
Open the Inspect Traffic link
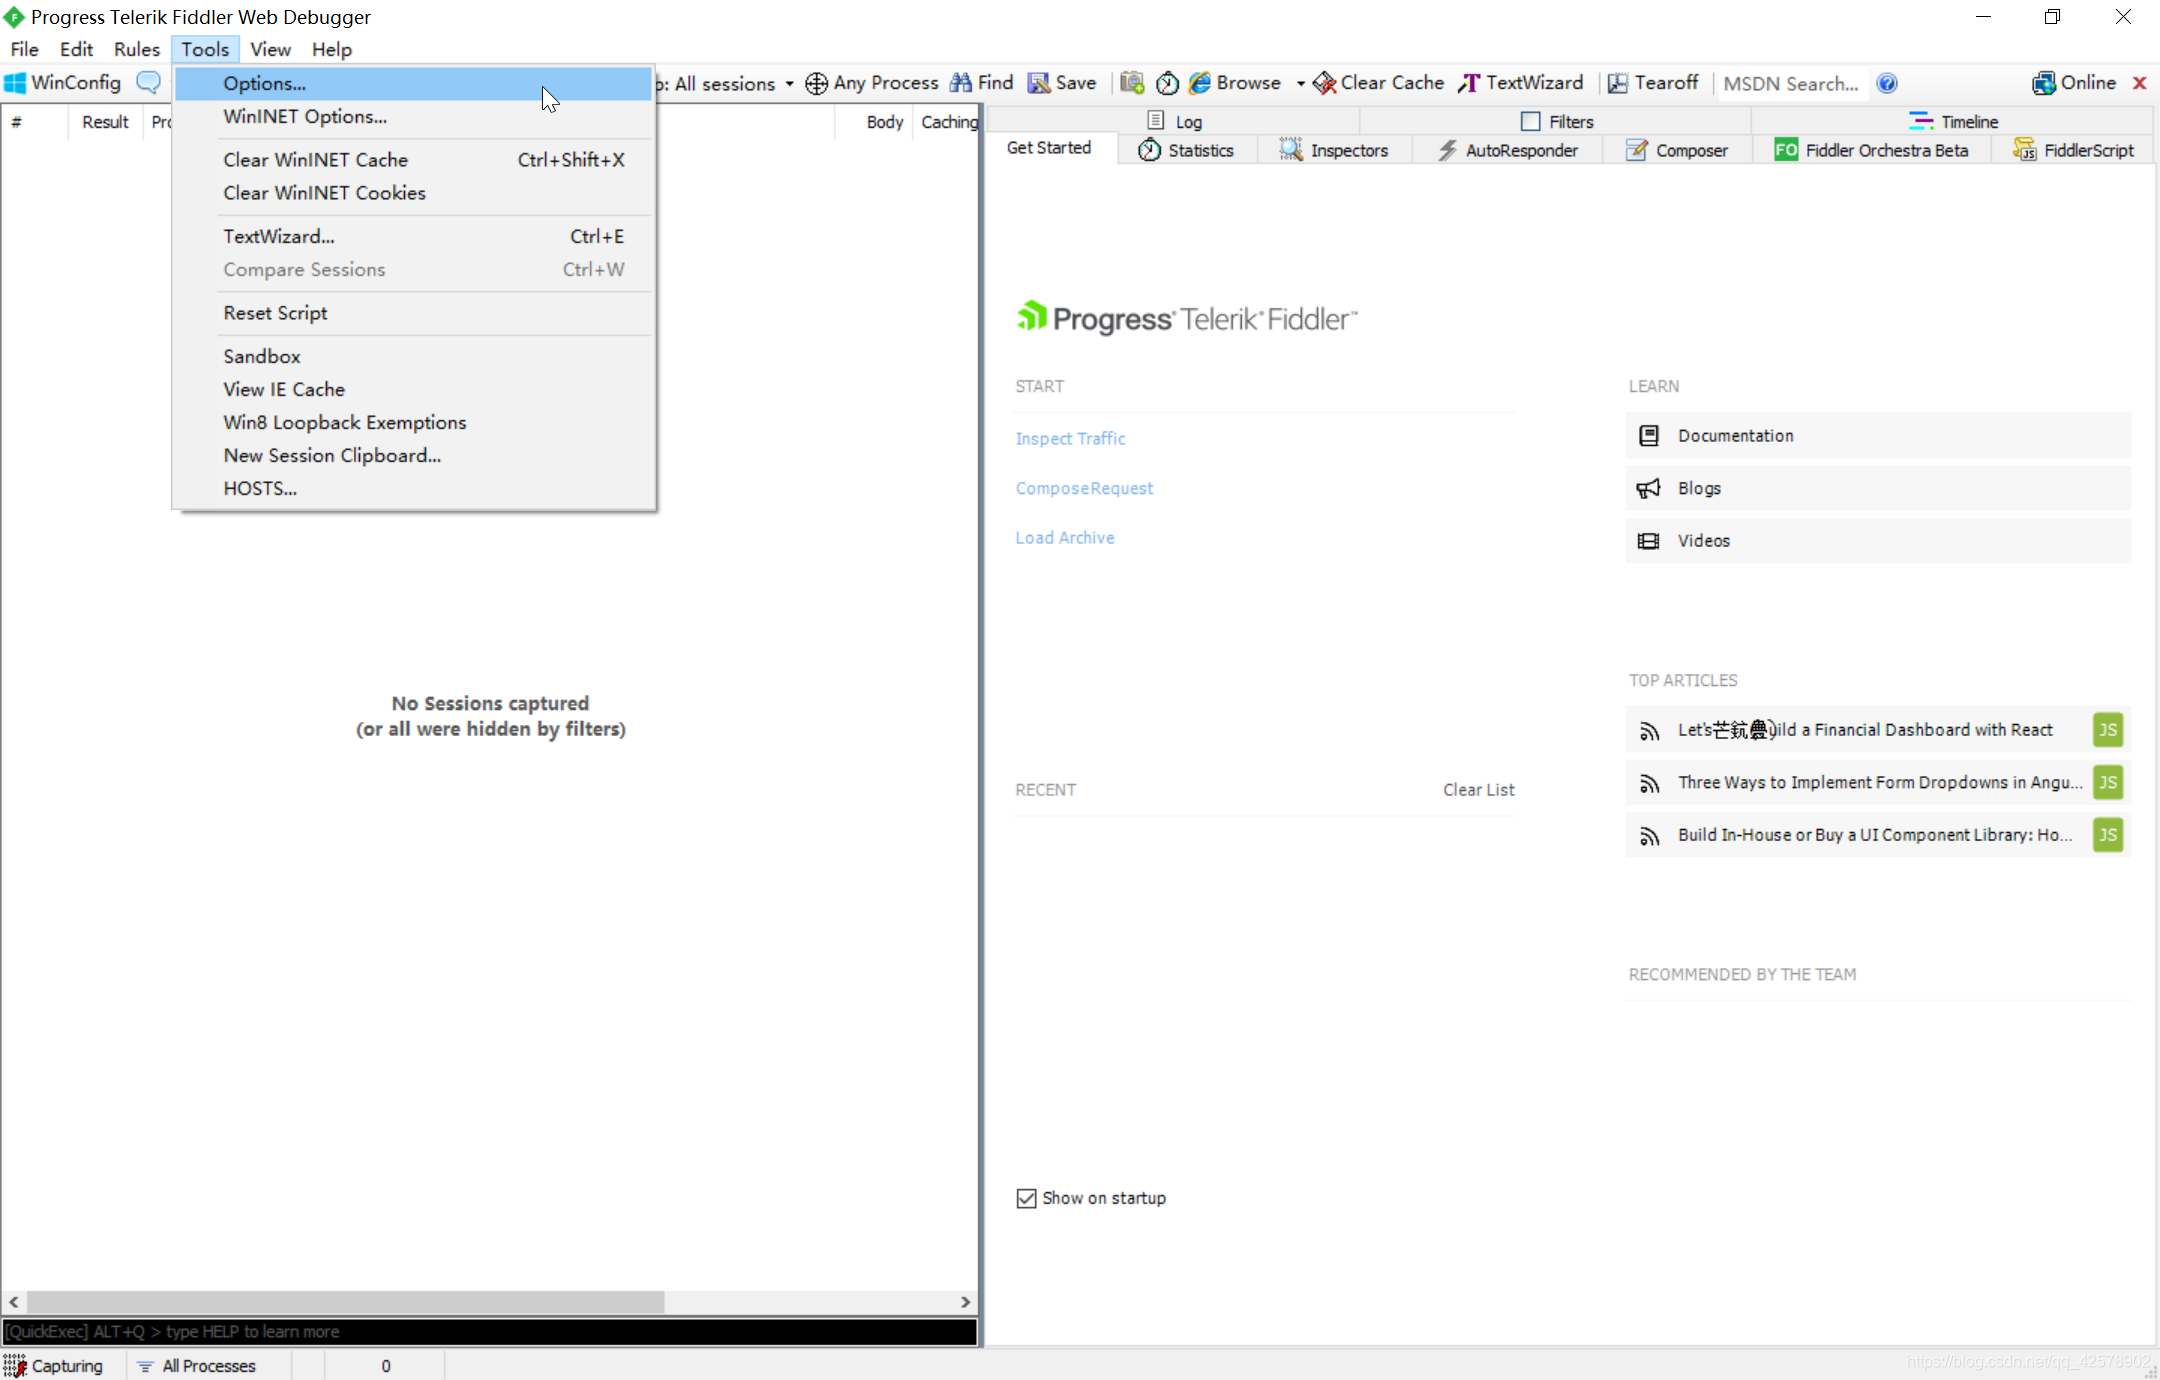click(x=1070, y=438)
